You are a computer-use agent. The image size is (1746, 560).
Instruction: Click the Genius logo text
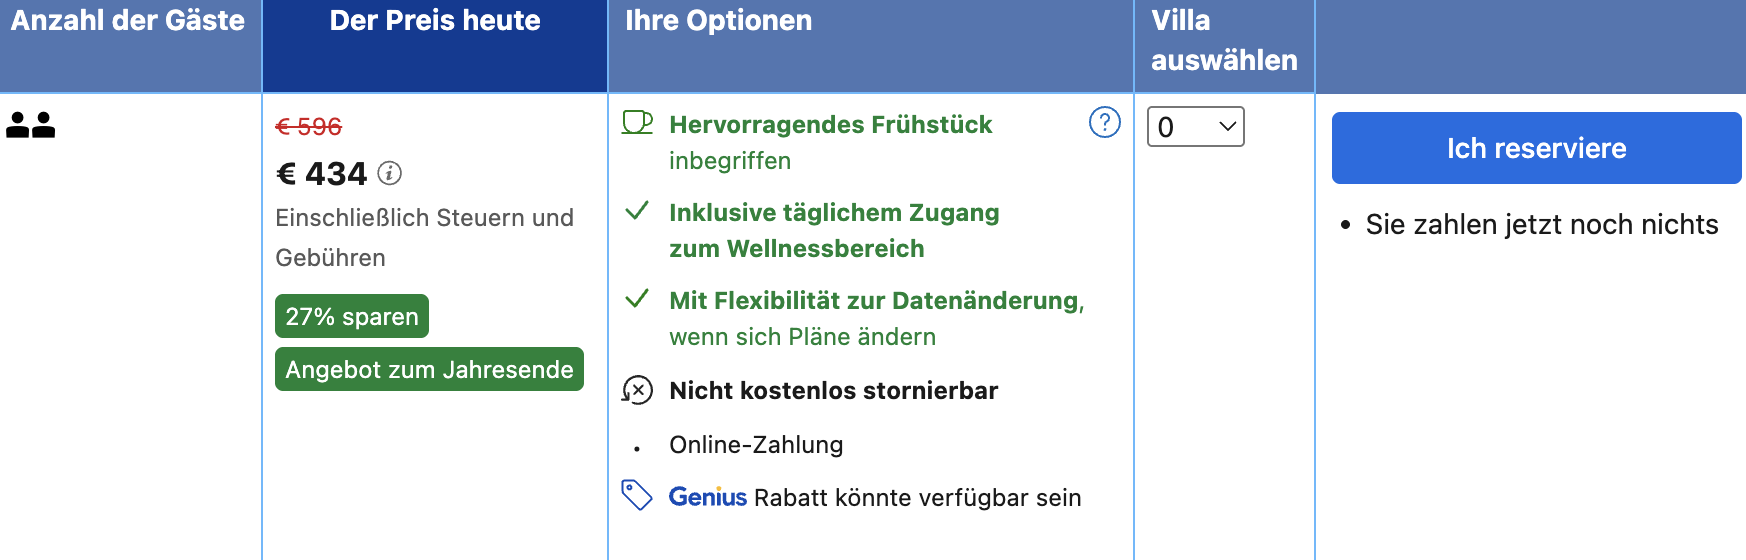(x=708, y=497)
